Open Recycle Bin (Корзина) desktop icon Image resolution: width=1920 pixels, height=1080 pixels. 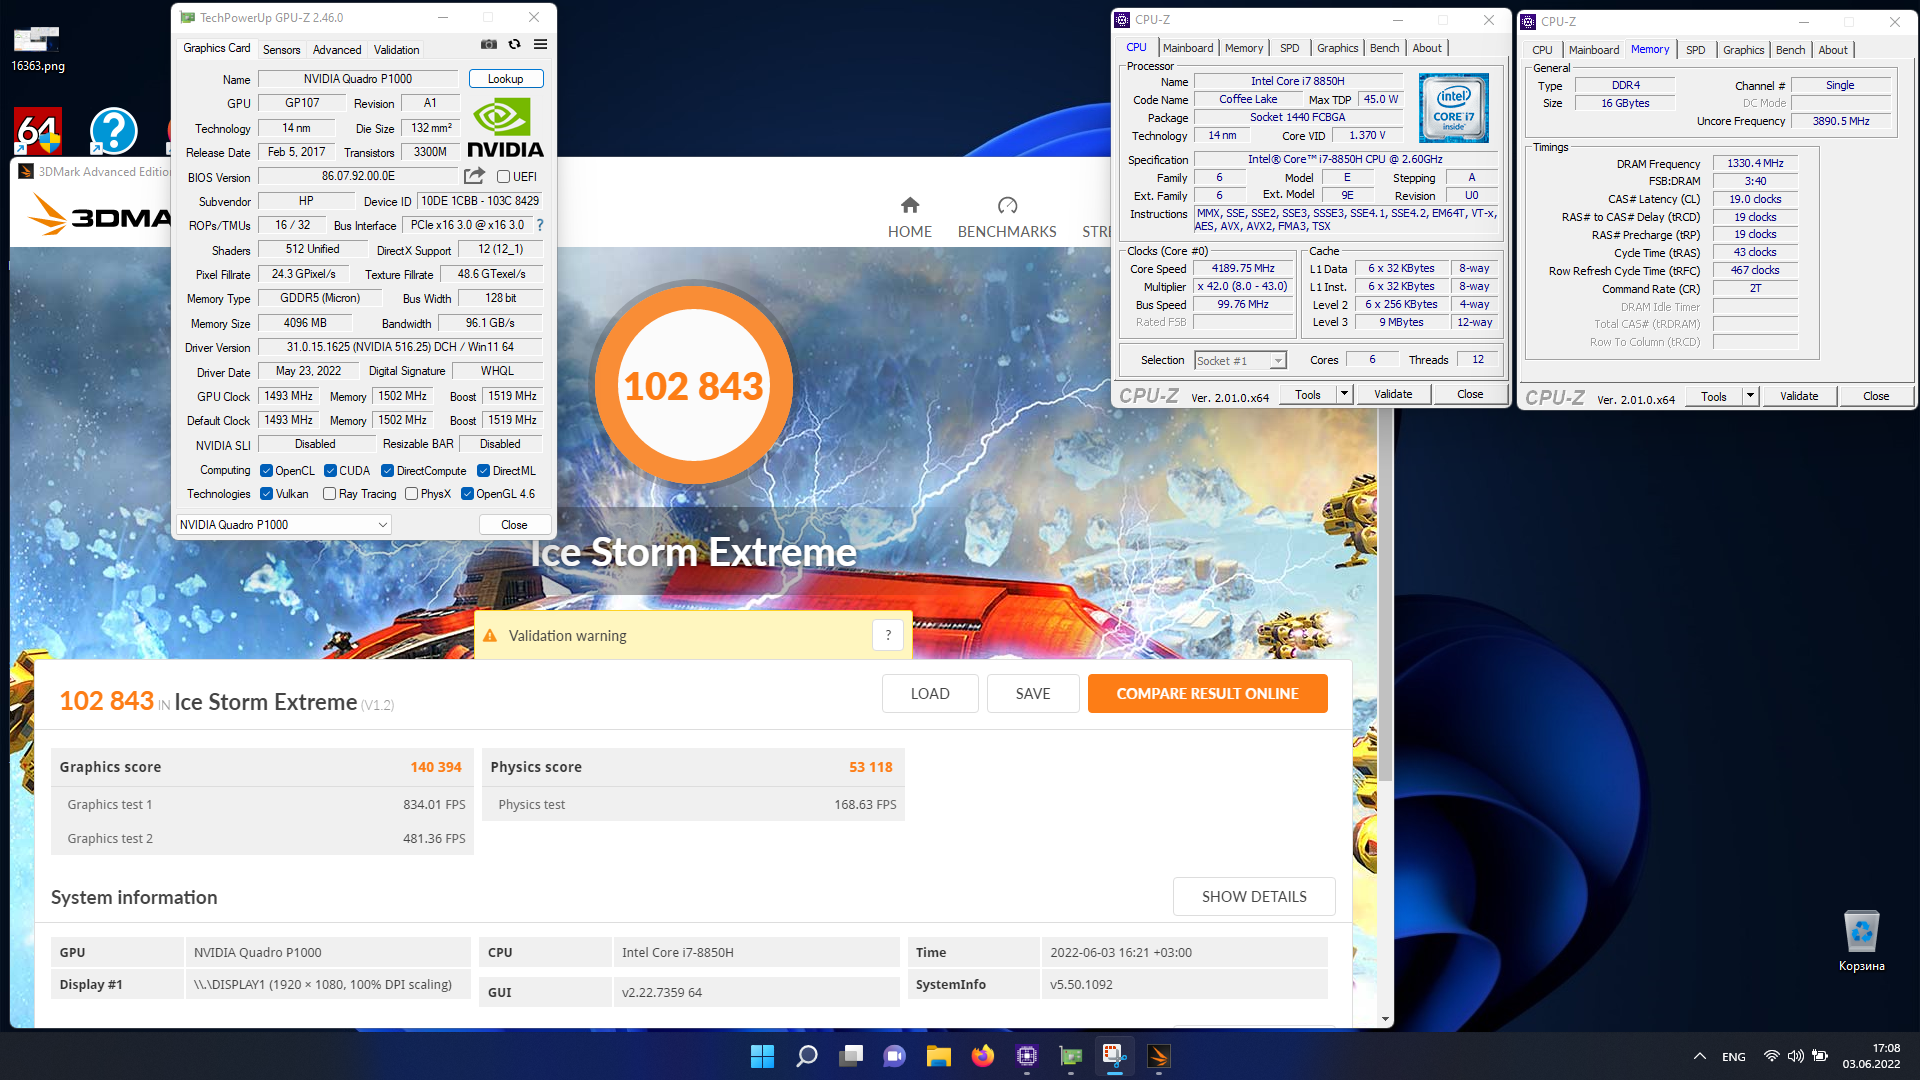[1861, 941]
